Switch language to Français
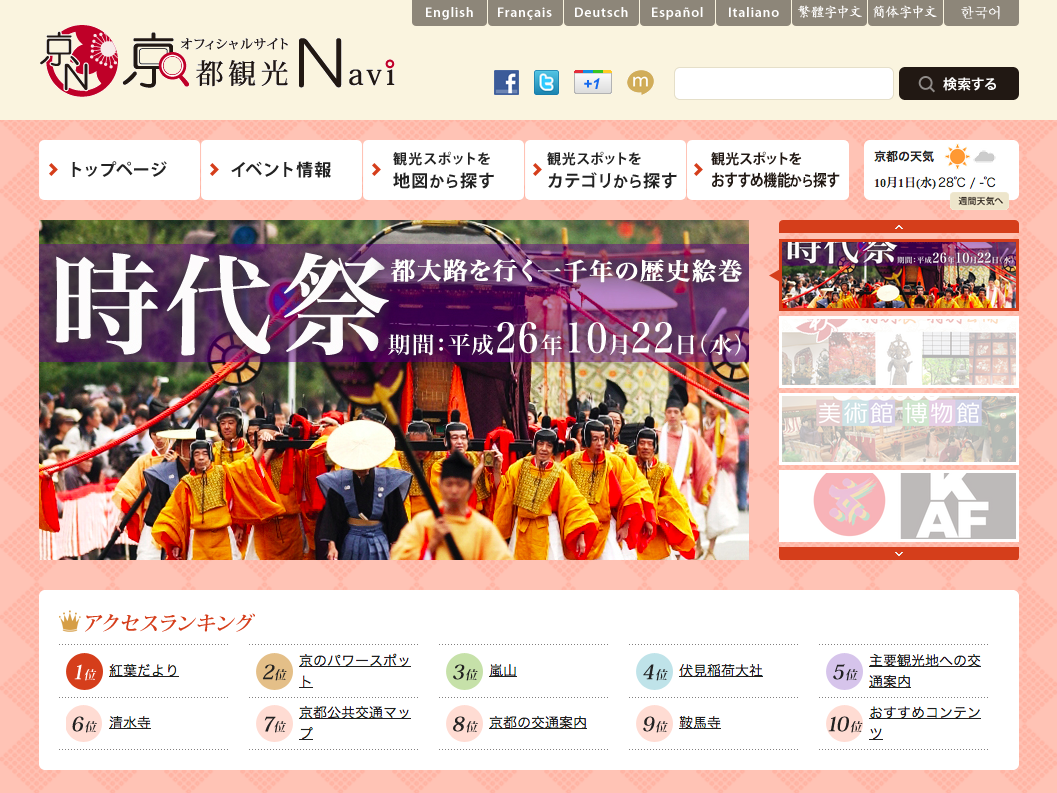1057x793 pixels. (x=524, y=12)
